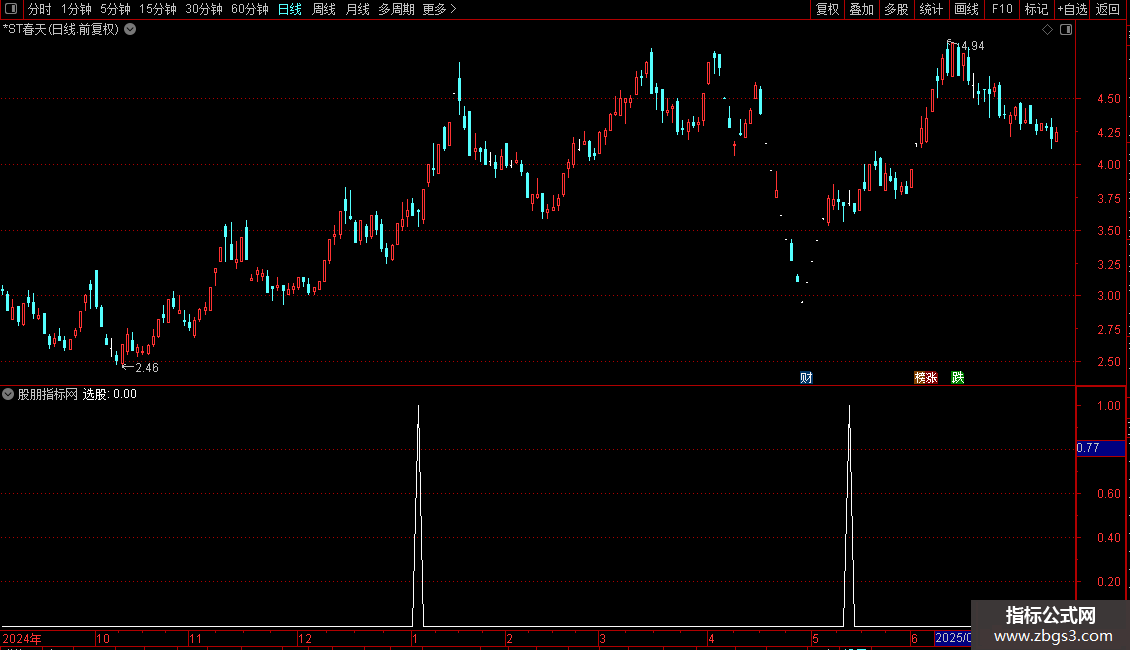Click month 12 on date axis
Screen dimensions: 1130x650
point(305,638)
